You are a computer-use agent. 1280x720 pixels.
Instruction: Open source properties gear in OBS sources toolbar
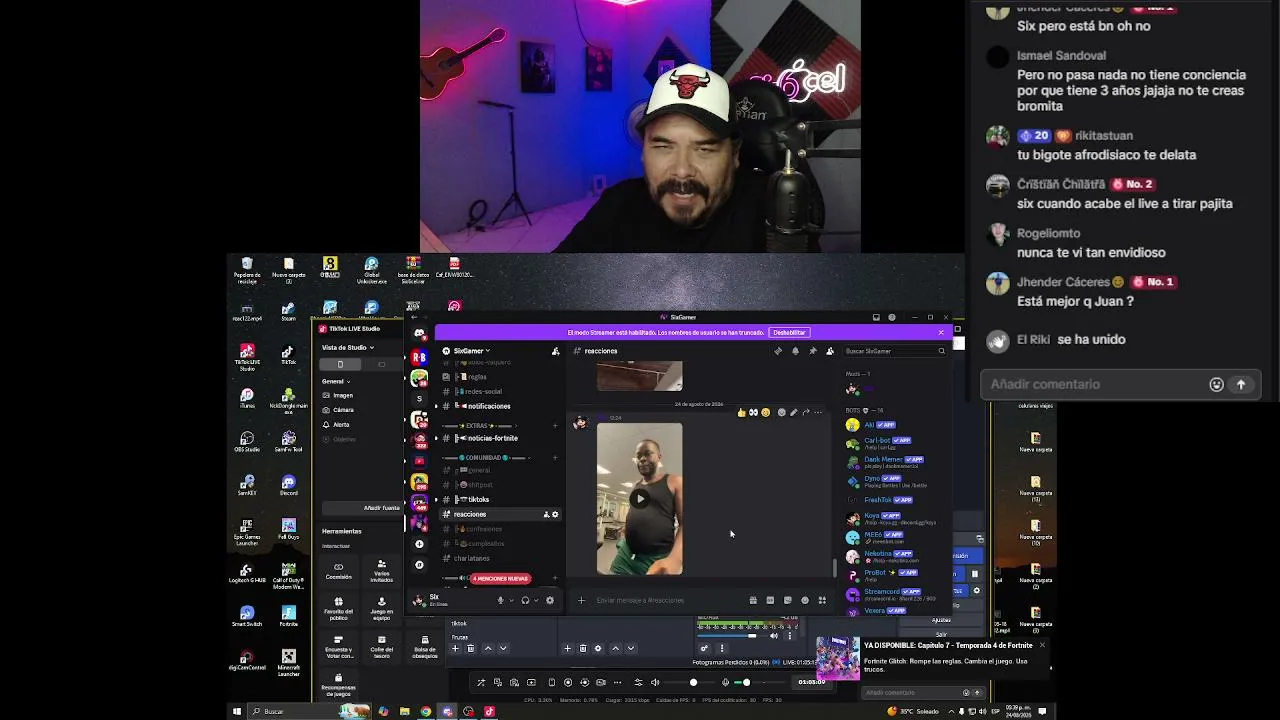pos(598,648)
